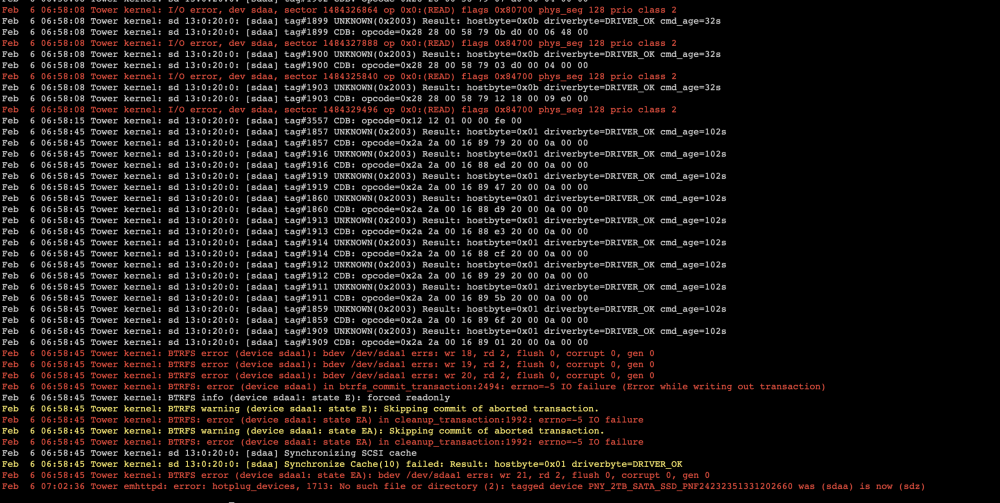Click the tag#1913 CDB opcode line

point(295,231)
